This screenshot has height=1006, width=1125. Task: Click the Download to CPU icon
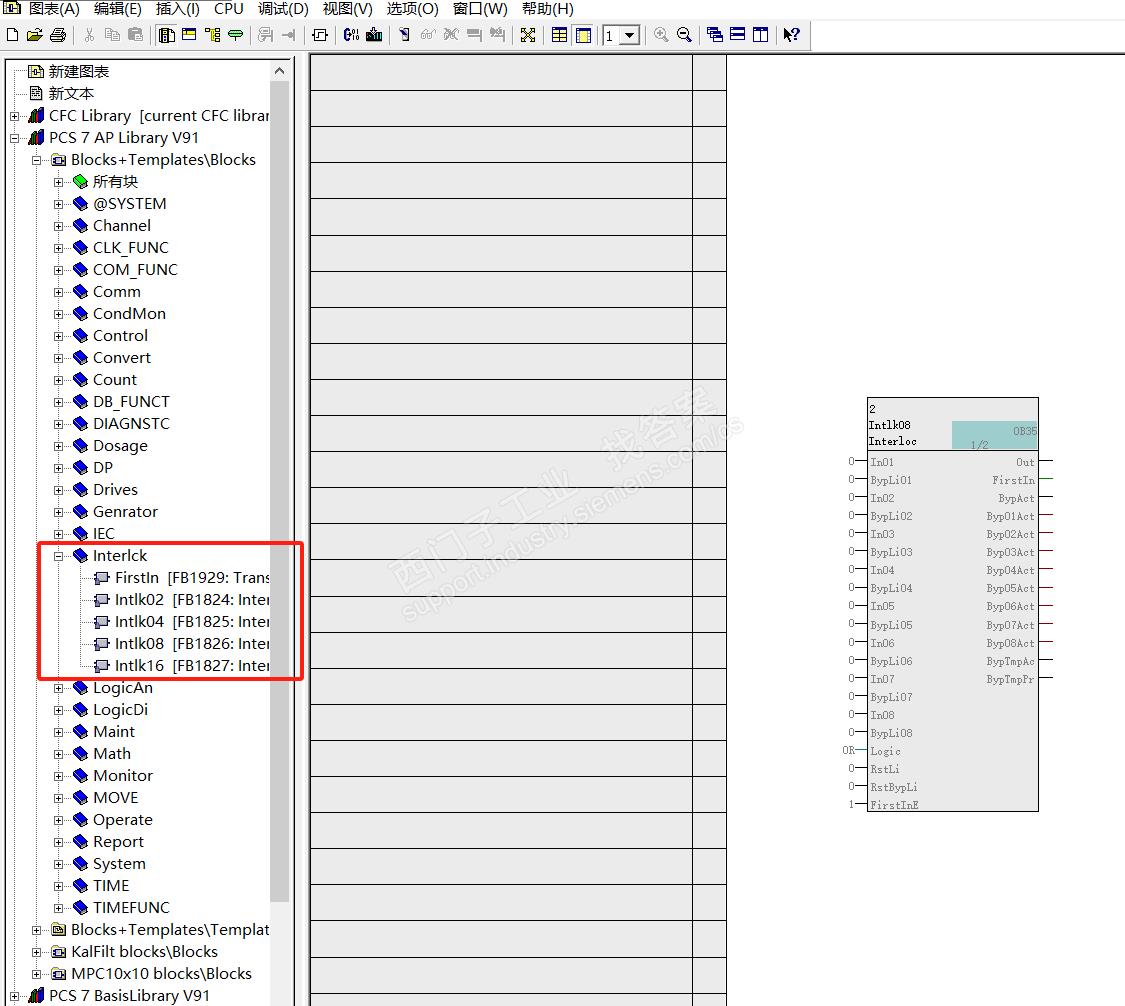(374, 34)
